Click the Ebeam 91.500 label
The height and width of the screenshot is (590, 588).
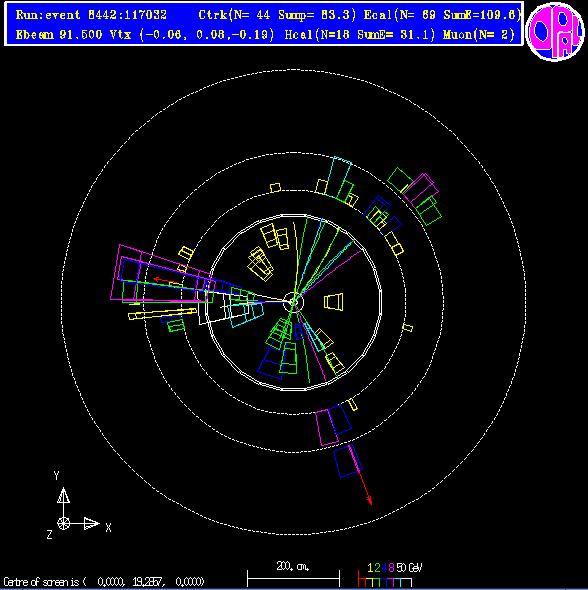click(x=59, y=35)
